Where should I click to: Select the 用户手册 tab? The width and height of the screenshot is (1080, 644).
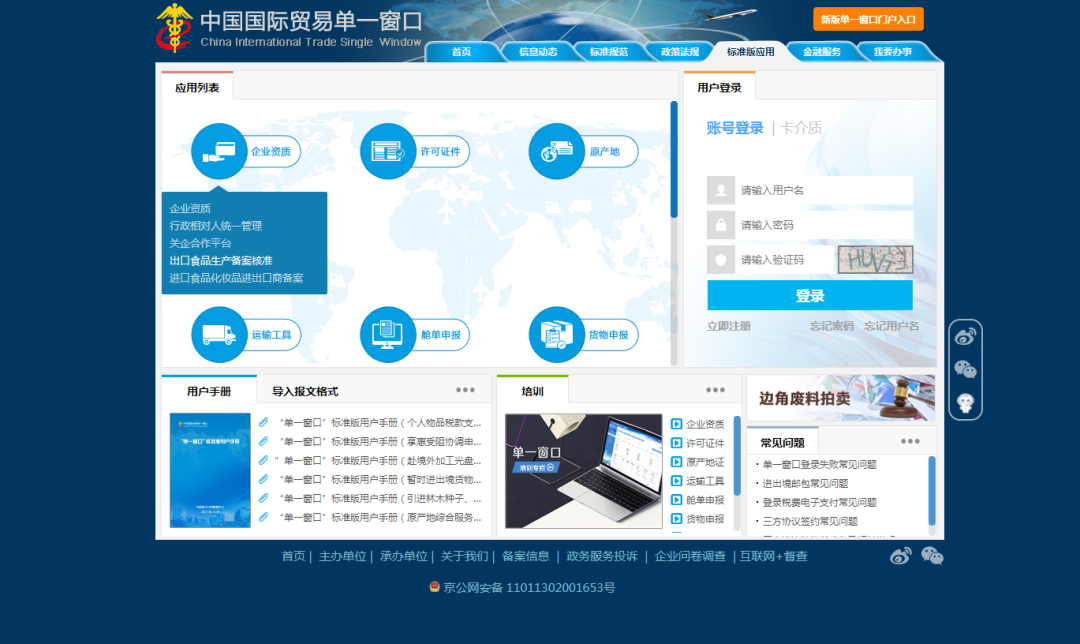[209, 391]
